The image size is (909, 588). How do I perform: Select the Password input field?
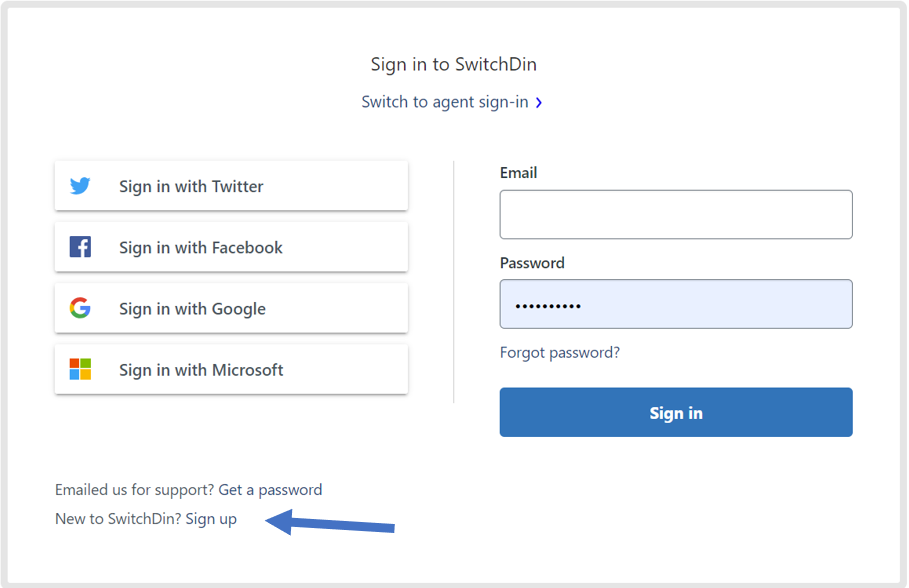coord(676,304)
